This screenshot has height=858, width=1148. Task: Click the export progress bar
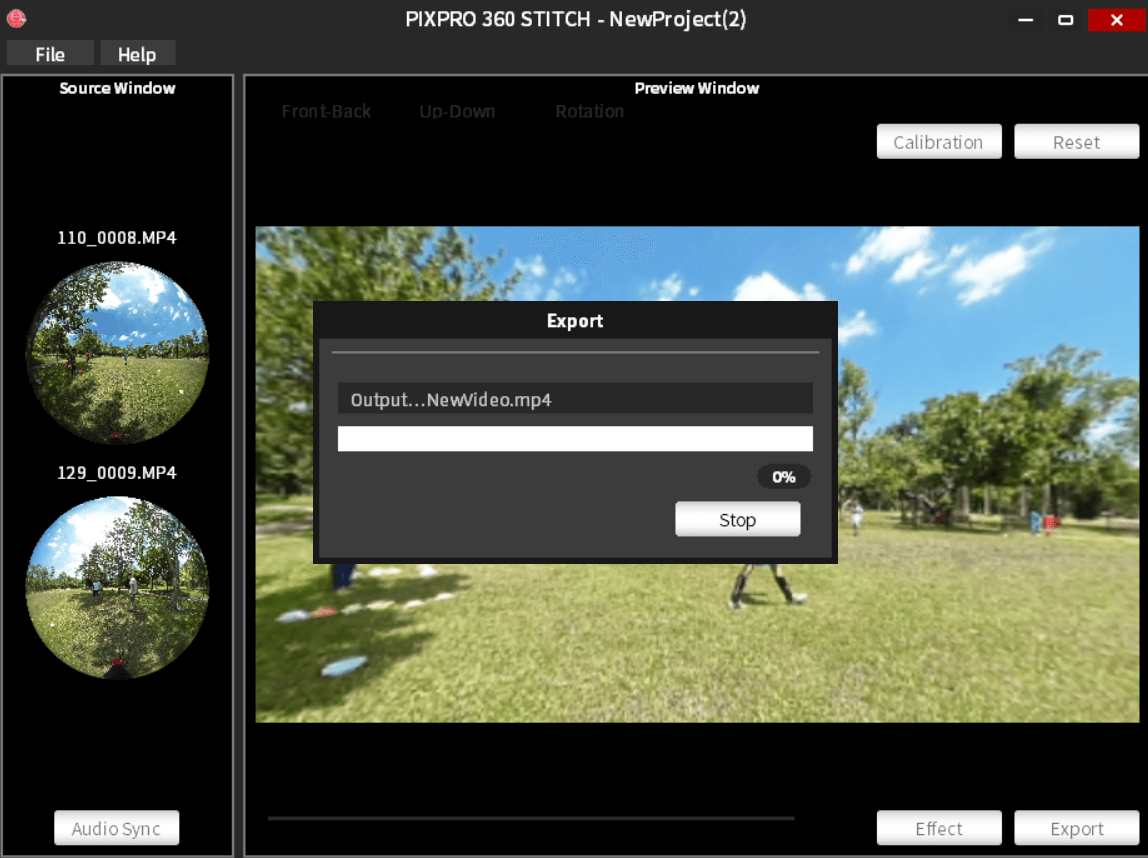(575, 439)
